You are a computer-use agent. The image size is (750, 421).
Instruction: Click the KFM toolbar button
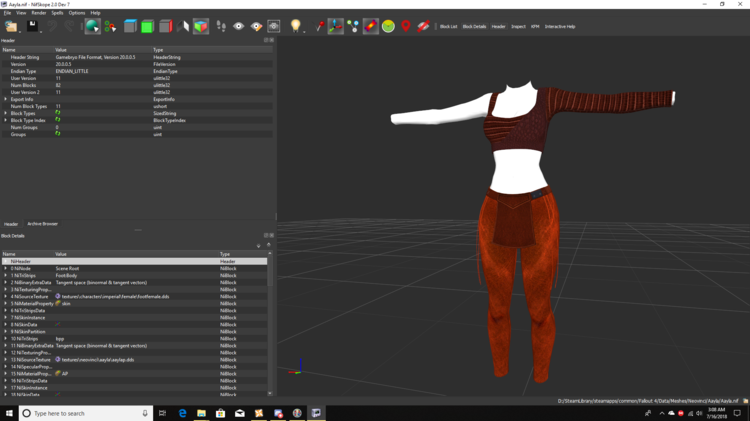pos(535,27)
